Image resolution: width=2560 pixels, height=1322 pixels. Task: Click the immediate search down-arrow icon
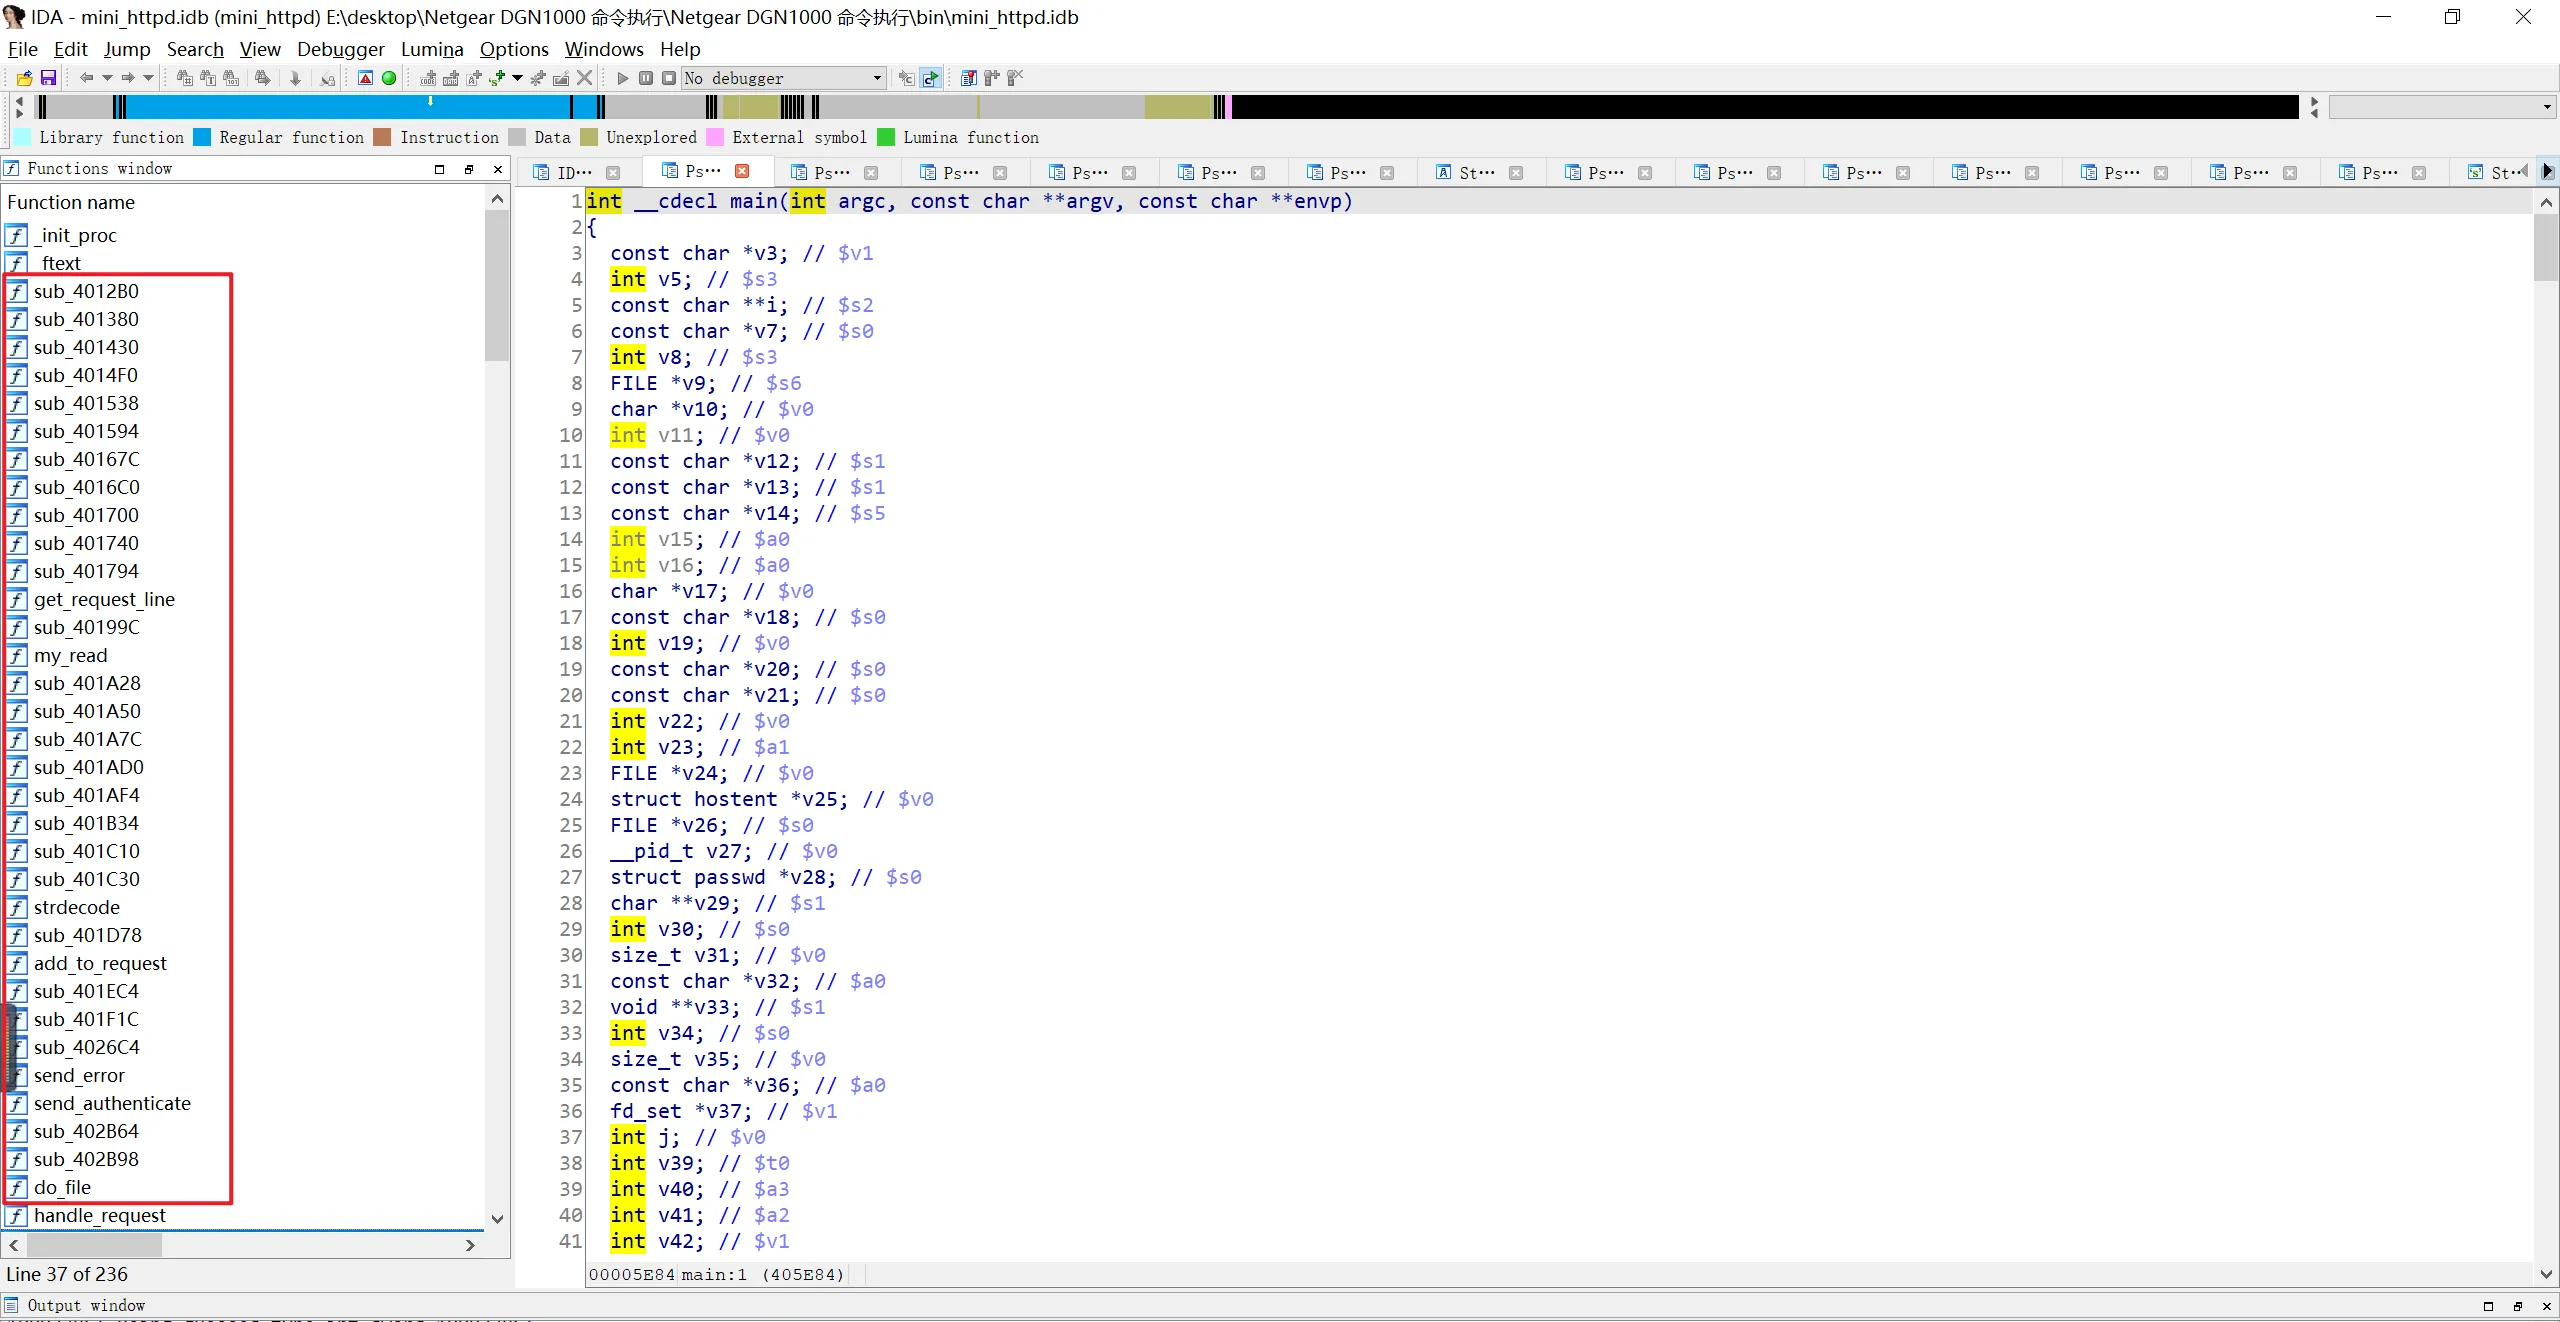coord(295,78)
